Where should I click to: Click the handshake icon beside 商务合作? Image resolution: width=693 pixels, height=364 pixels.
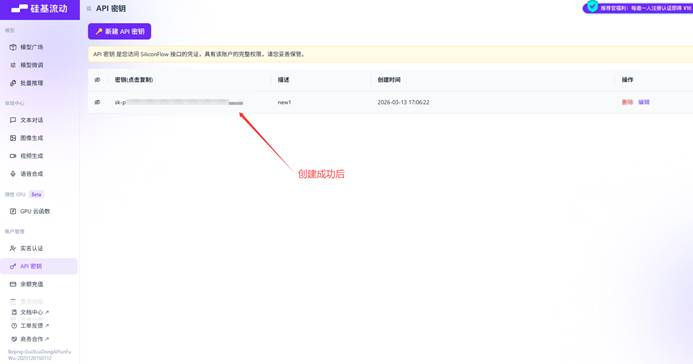pyautogui.click(x=14, y=339)
